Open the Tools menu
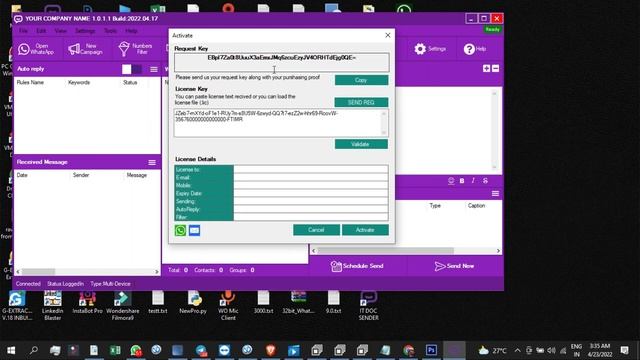 (x=110, y=31)
